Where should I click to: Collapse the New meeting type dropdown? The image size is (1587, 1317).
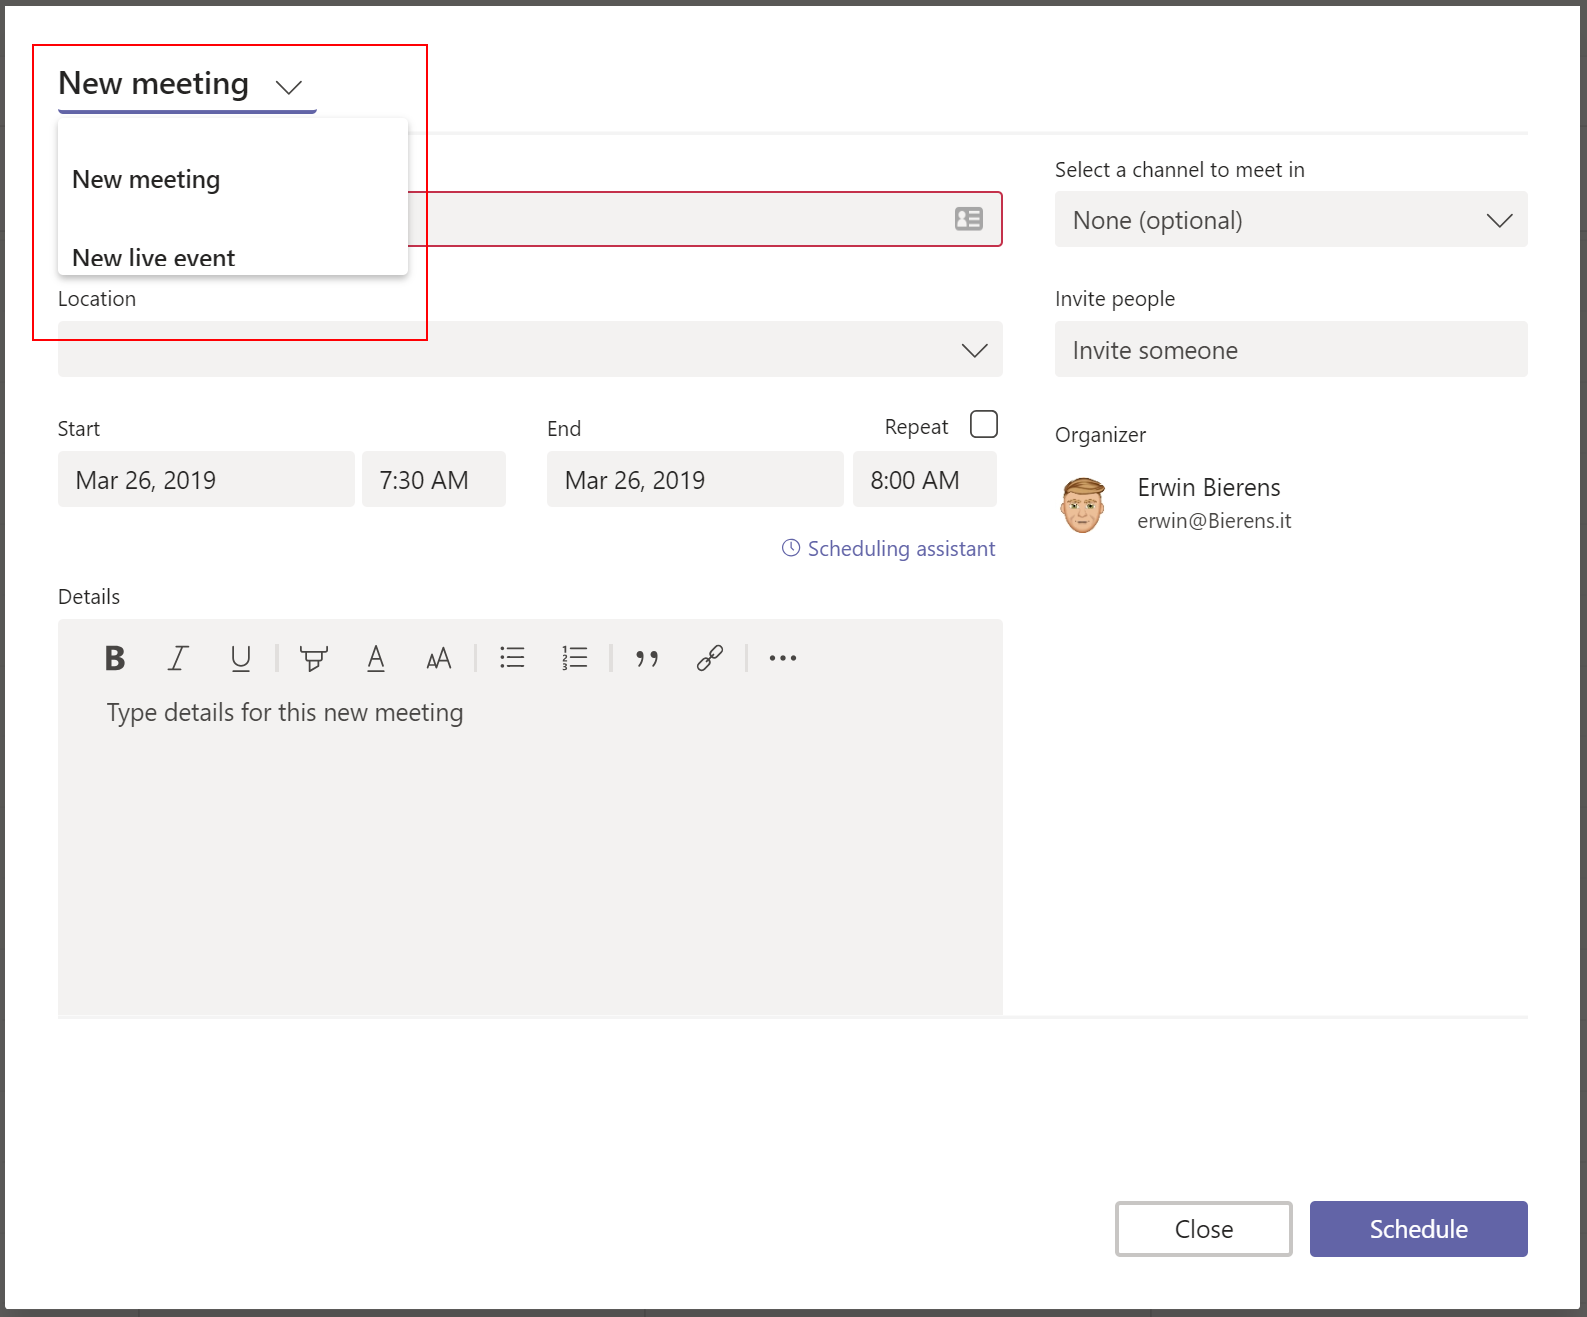click(x=288, y=87)
